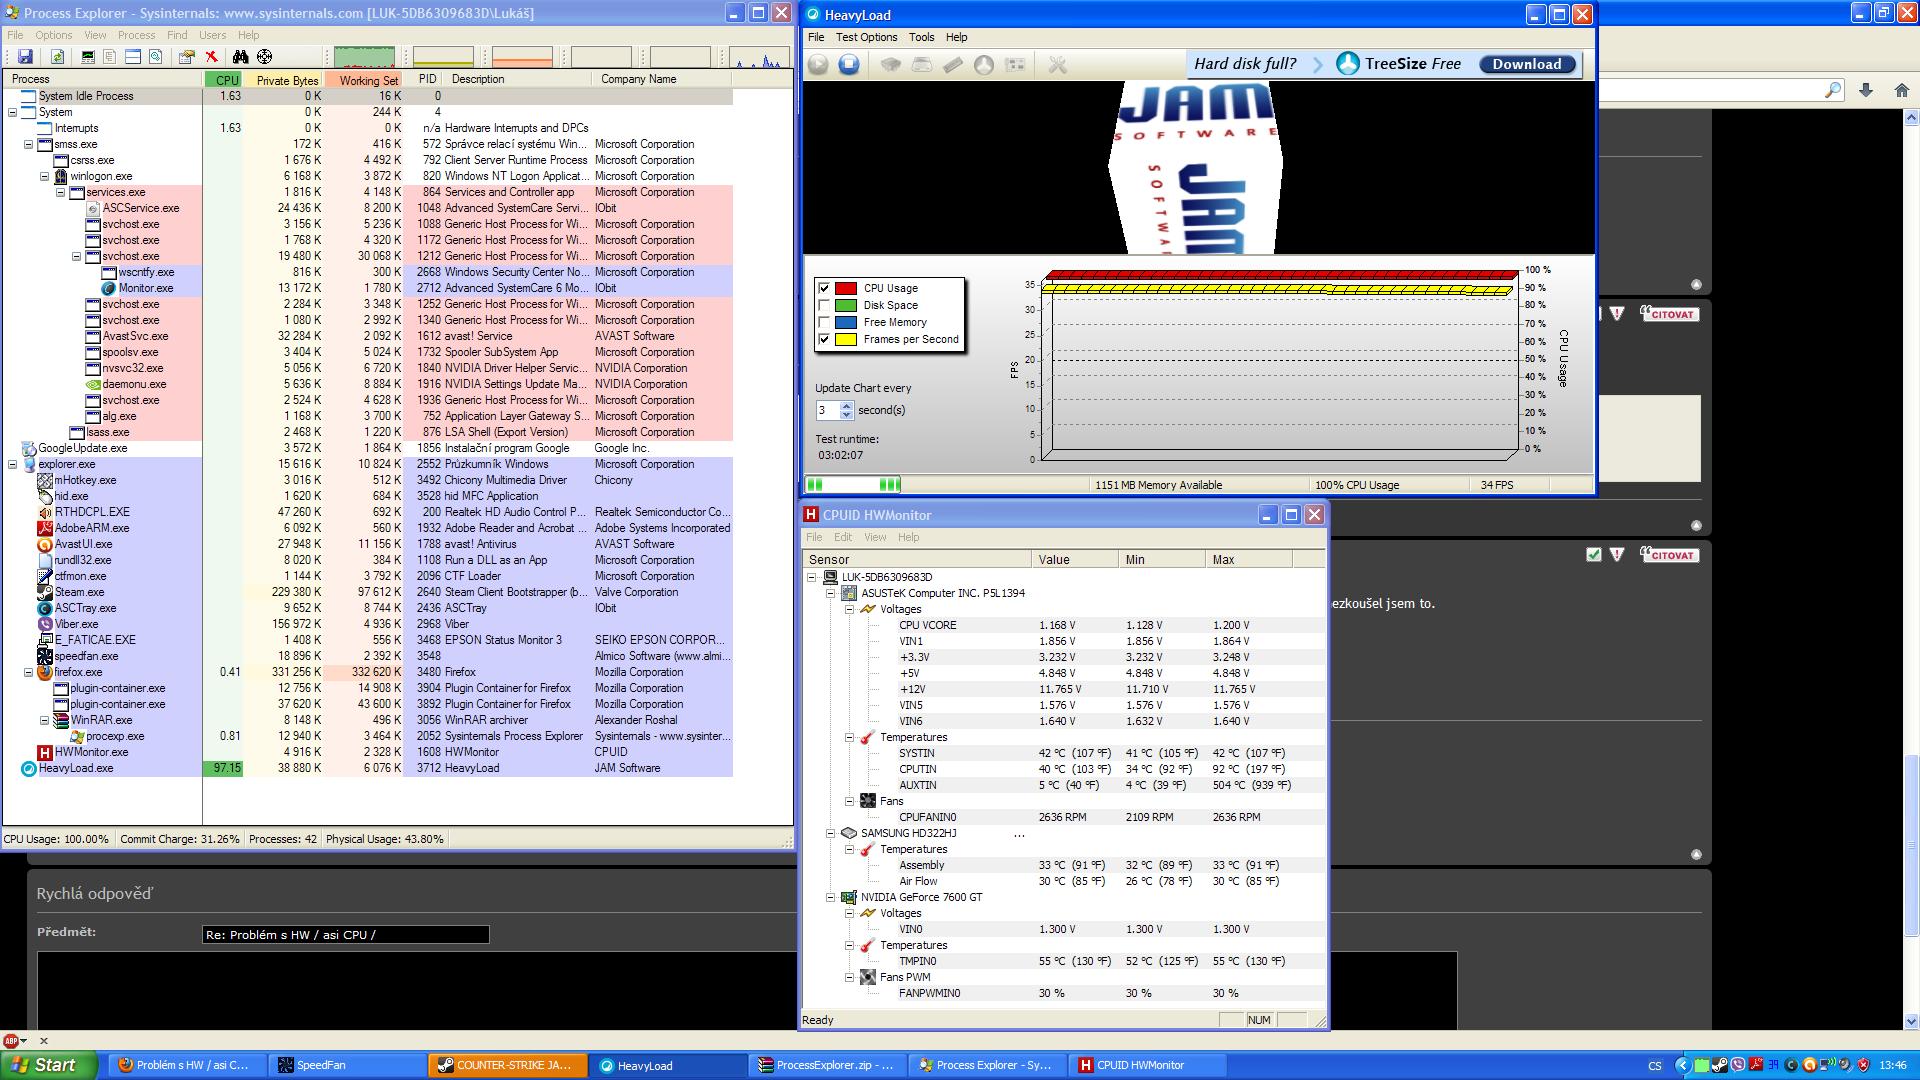Collapse Voltages node under ASUSTeK in HWMonitor
Image resolution: width=1920 pixels, height=1080 pixels.
pos(849,609)
